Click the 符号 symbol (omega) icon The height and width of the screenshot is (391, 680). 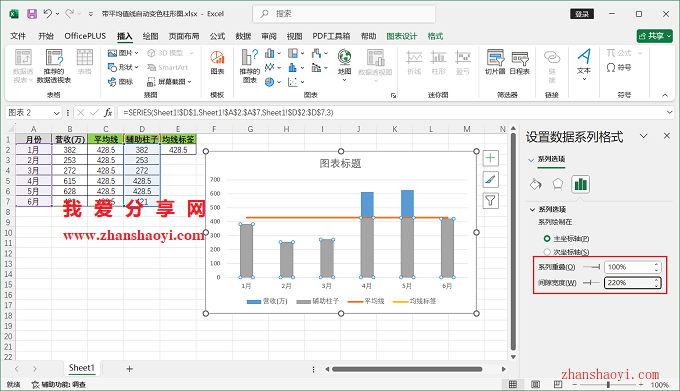611,67
